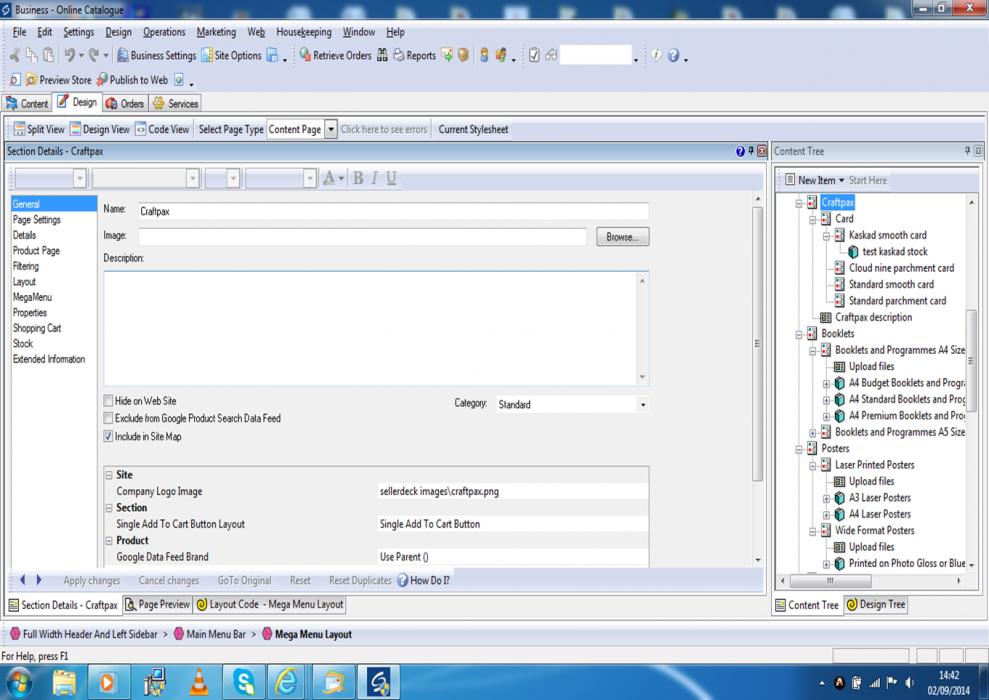
Task: Select Page Settings in the left list
Action: click(37, 220)
